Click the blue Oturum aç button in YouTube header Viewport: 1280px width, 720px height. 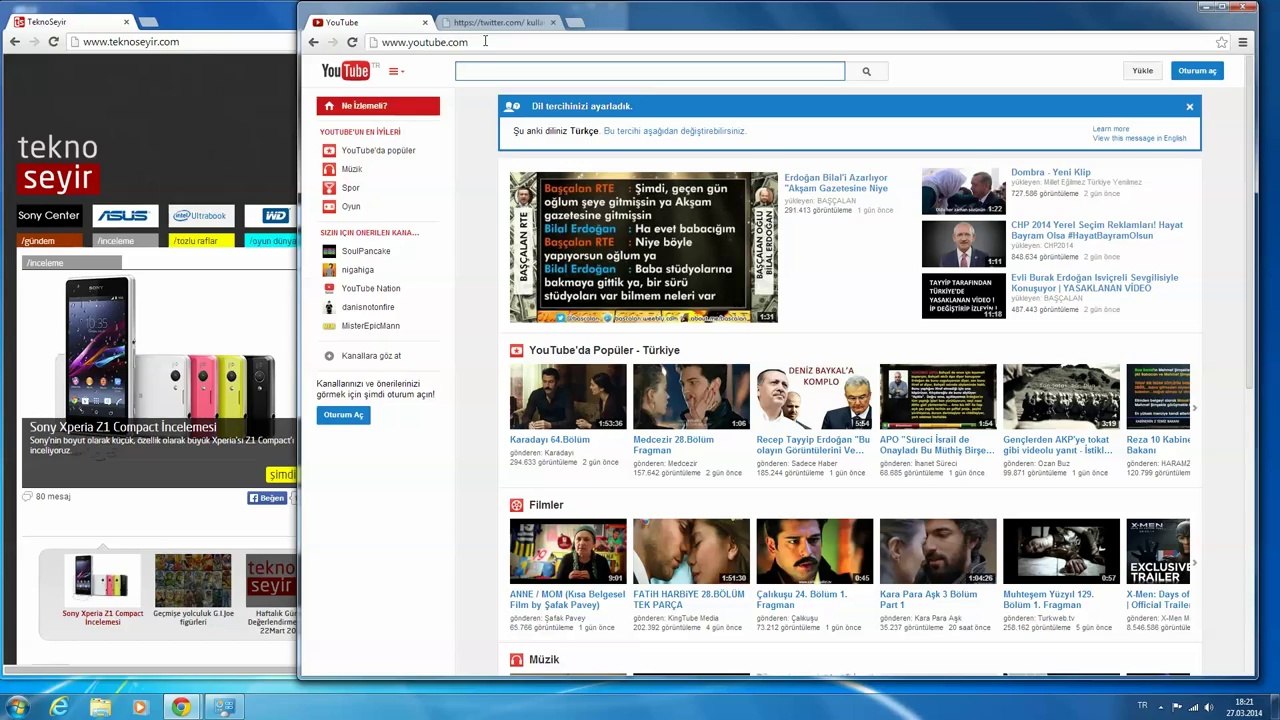[x=1197, y=71]
